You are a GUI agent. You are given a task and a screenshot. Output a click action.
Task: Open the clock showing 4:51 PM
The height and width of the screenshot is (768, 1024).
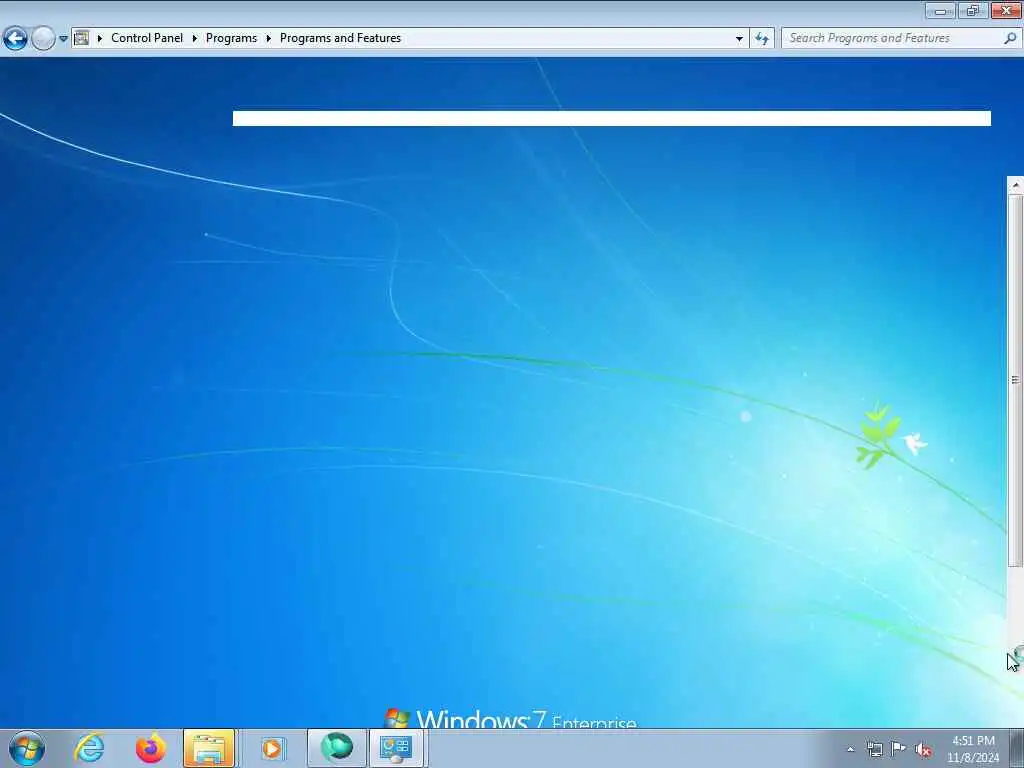click(x=973, y=748)
